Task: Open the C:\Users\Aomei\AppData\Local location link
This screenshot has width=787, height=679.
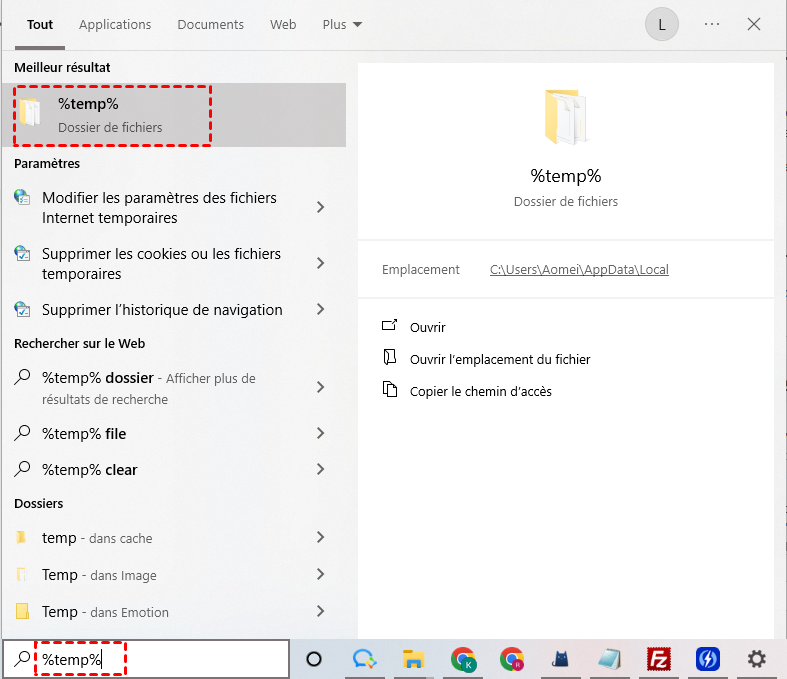Action: [579, 270]
